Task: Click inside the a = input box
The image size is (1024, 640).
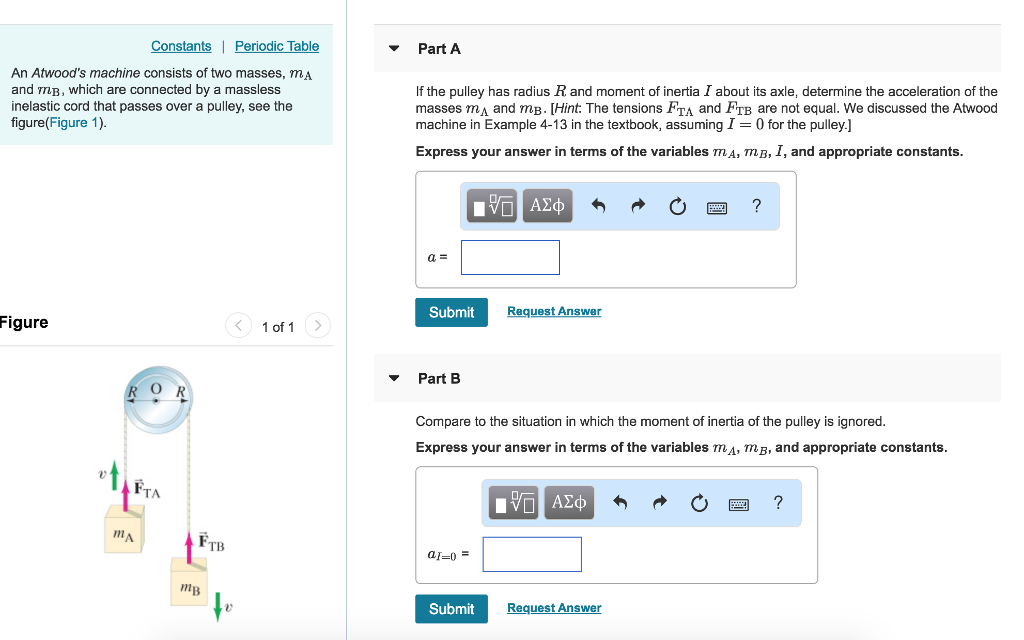Action: click(x=510, y=257)
